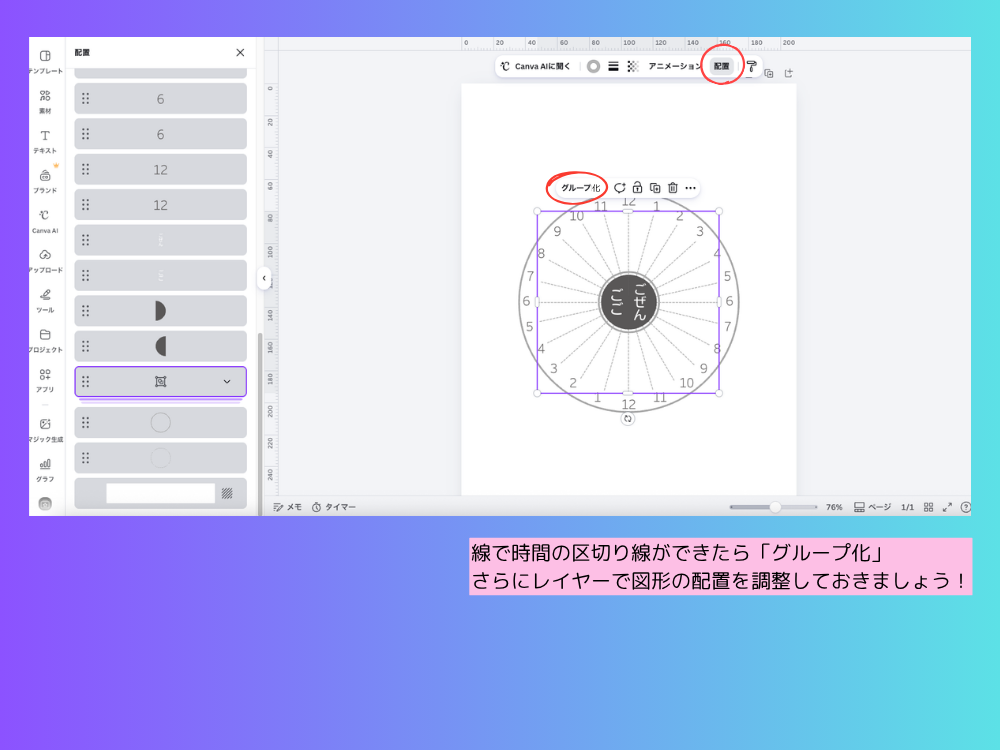The image size is (1000, 750).
Task: Click the comment bubble icon in floating toolbar
Action: point(619,188)
